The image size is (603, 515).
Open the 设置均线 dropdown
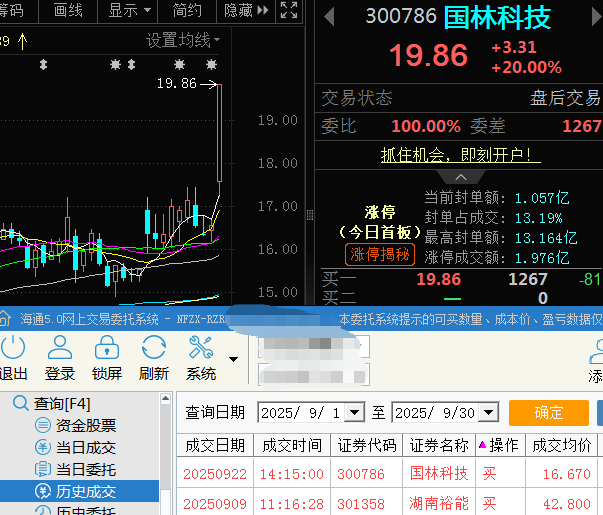(183, 40)
